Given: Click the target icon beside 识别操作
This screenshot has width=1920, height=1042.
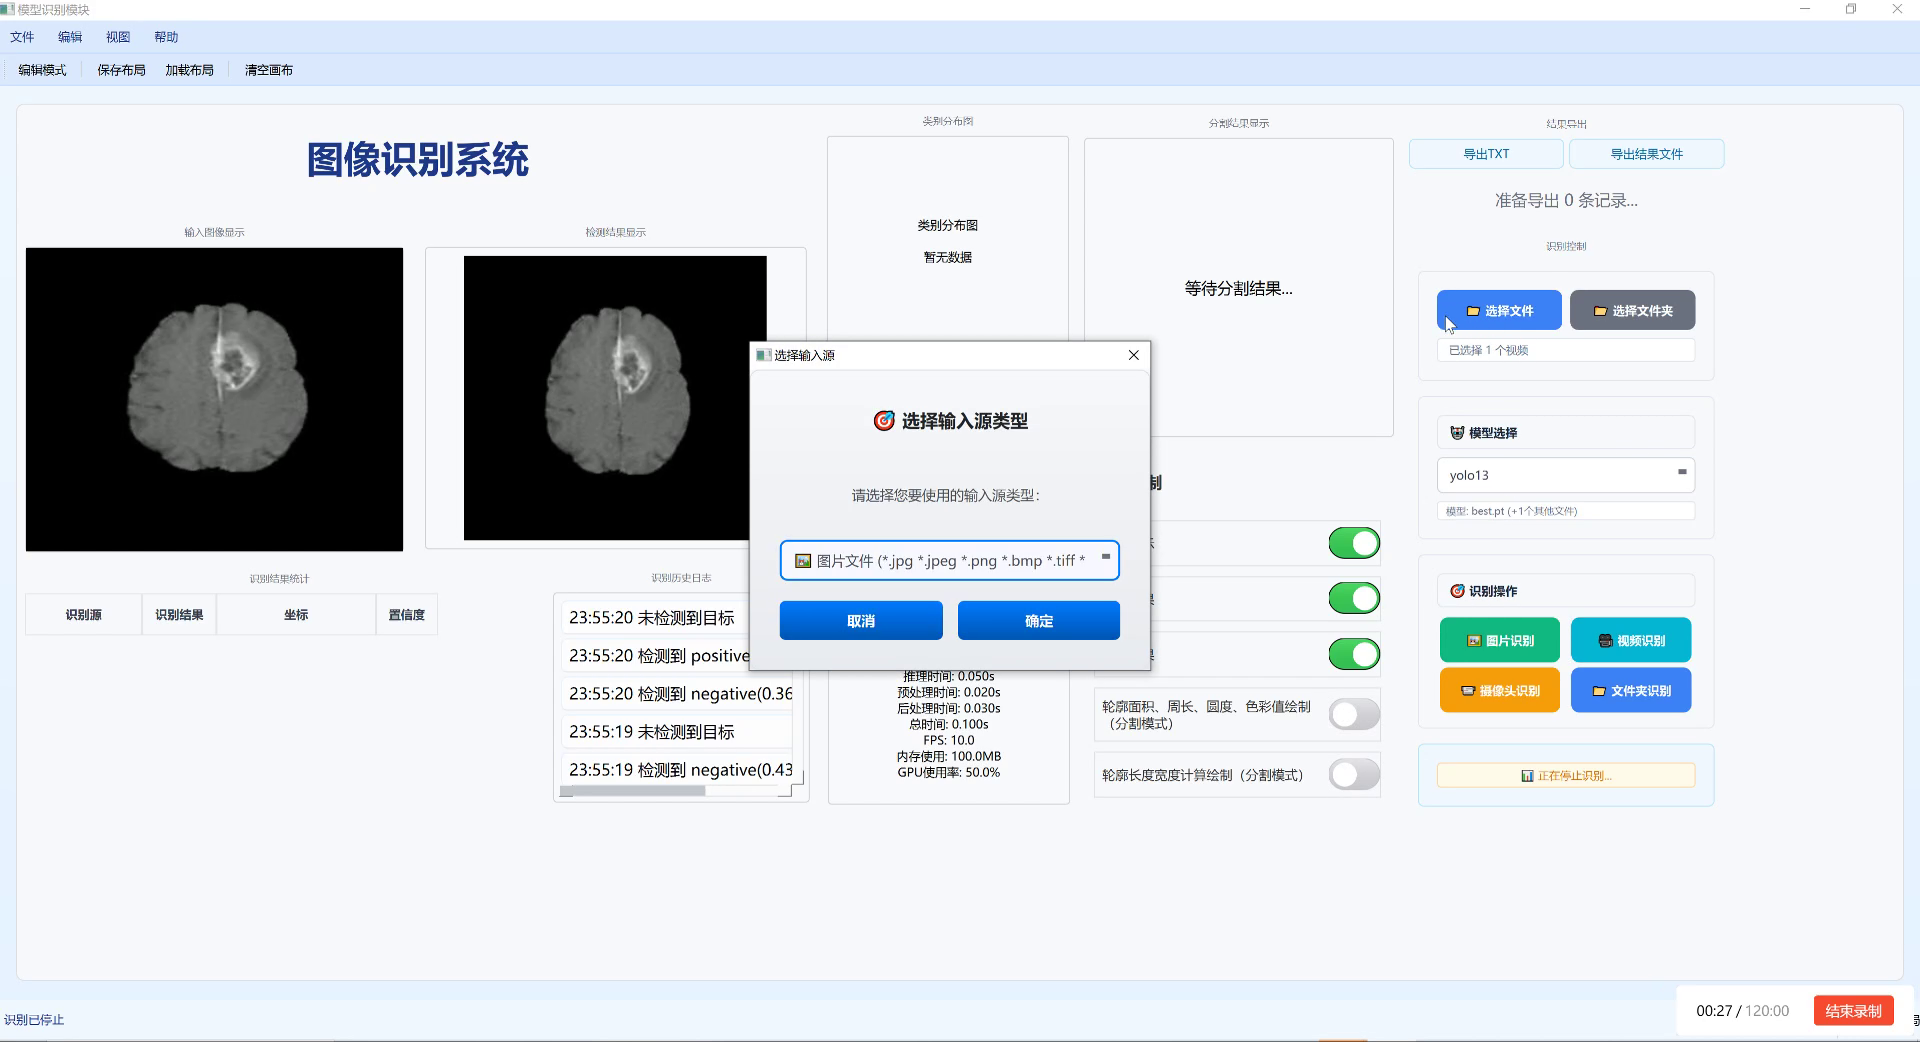Looking at the screenshot, I should click(1458, 590).
